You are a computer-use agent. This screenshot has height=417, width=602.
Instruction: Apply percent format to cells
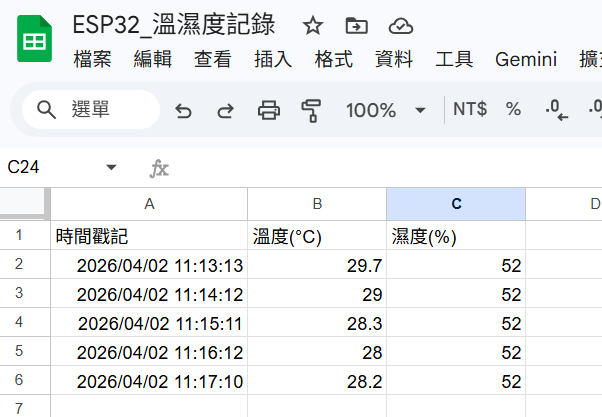513,110
